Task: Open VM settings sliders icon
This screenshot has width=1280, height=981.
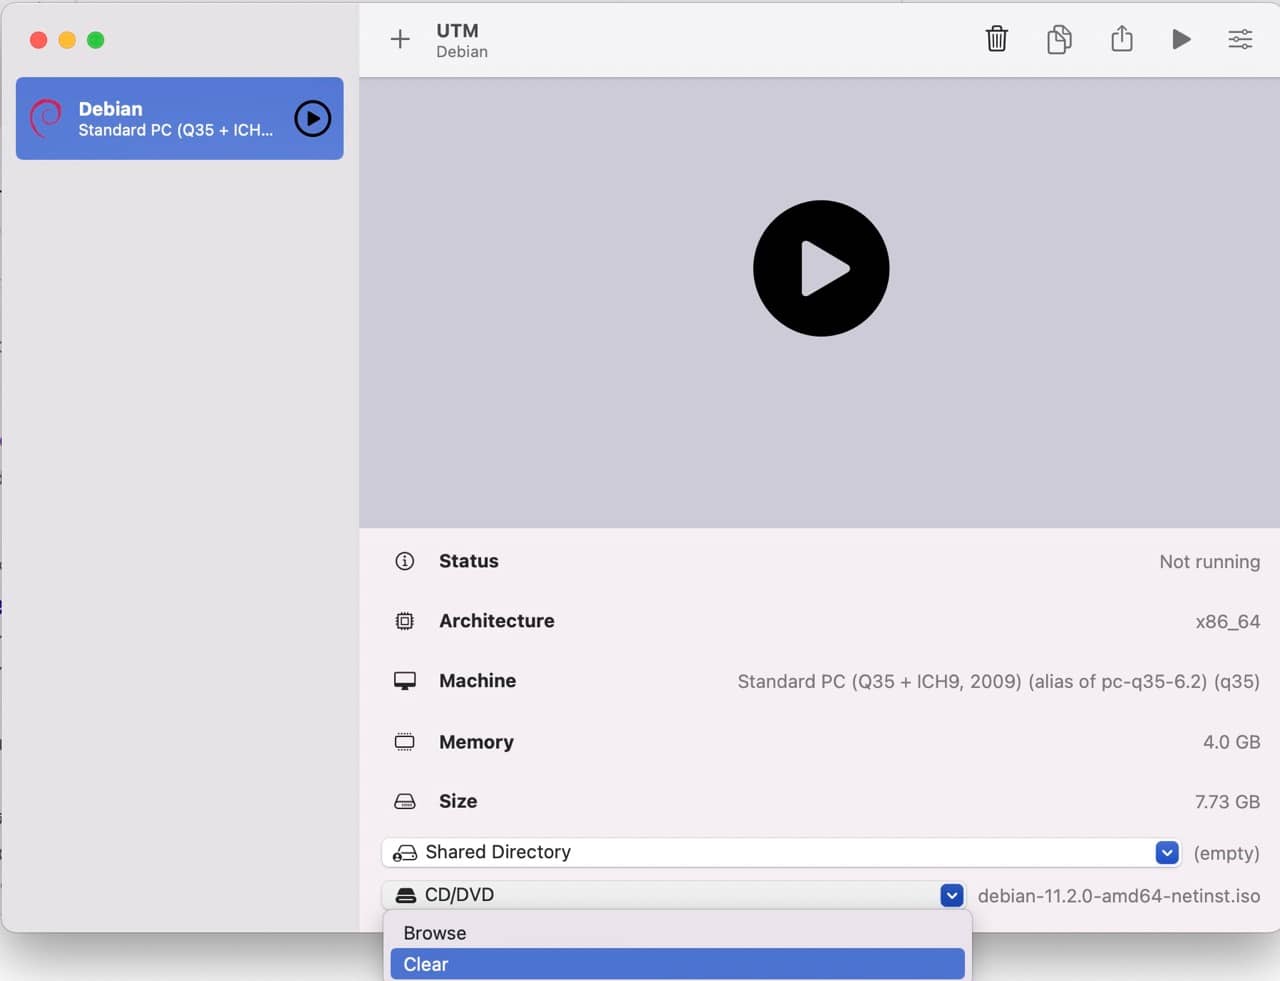Action: click(1240, 39)
